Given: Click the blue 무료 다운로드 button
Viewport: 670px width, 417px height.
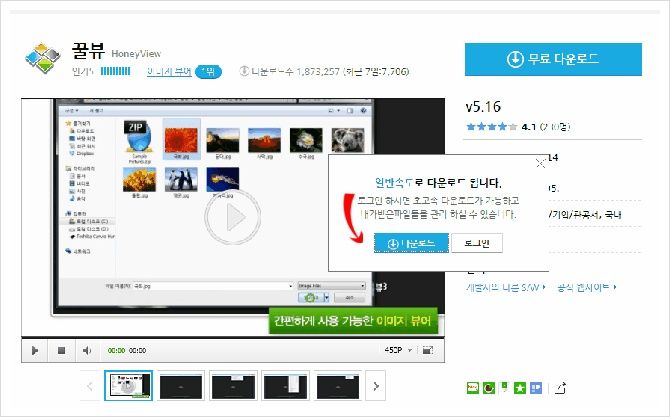Looking at the screenshot, I should [553, 59].
